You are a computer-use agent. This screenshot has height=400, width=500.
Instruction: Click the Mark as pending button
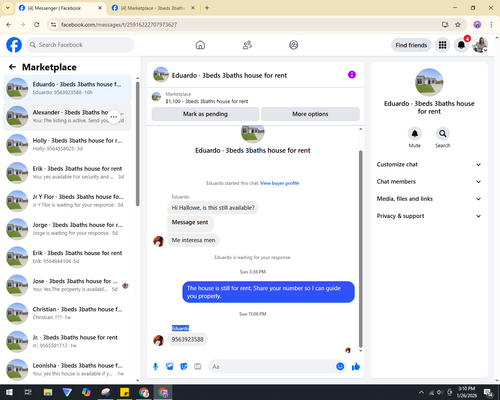pyautogui.click(x=205, y=114)
